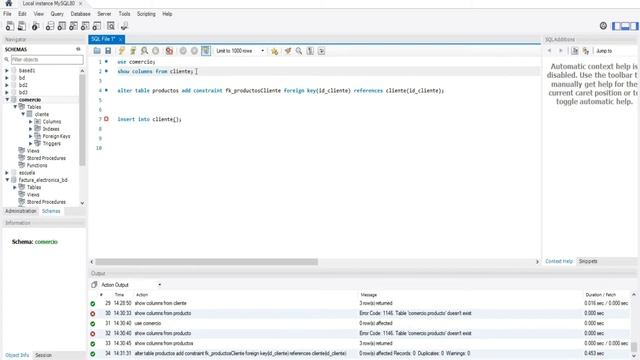640x360 pixels.
Task: Select the Indexes node under cliente
Action: (x=51, y=129)
